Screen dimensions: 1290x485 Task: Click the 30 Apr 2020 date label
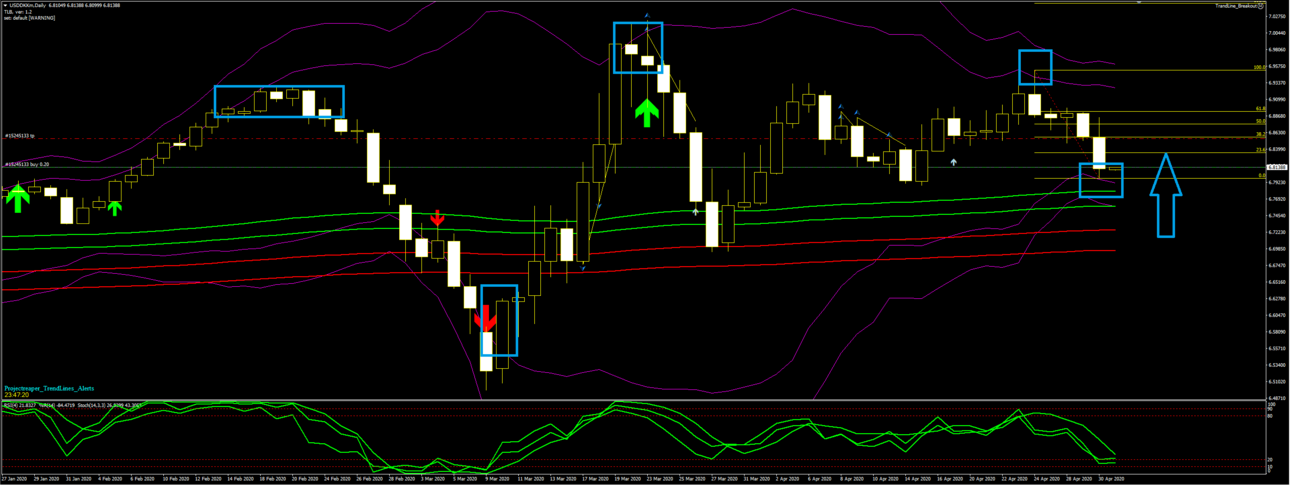1112,480
